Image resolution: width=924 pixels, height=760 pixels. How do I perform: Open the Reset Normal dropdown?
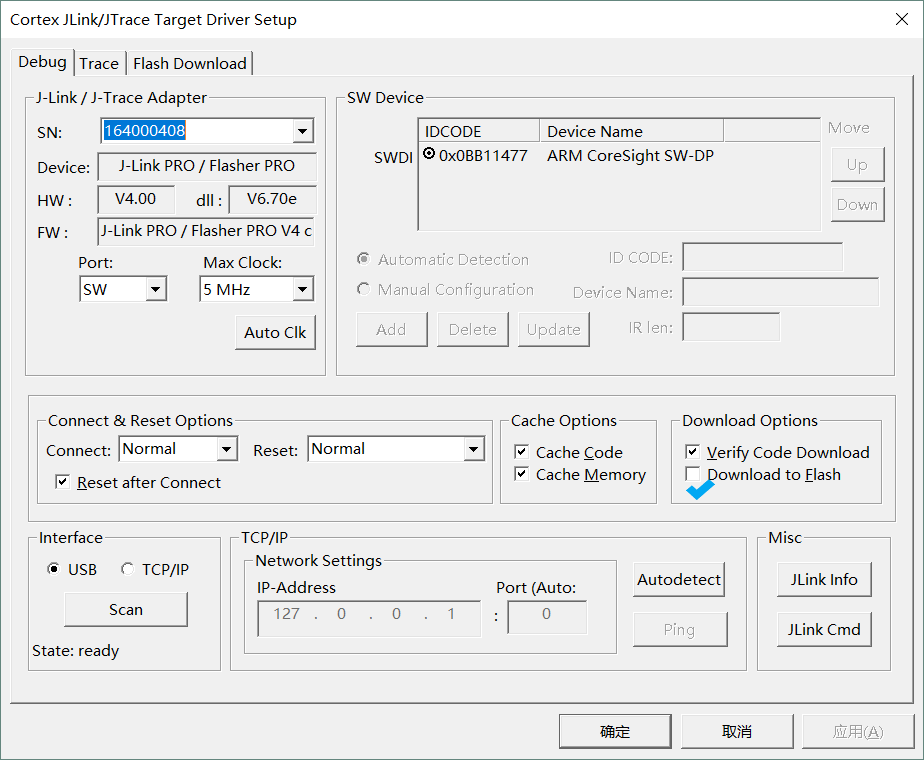(x=473, y=450)
